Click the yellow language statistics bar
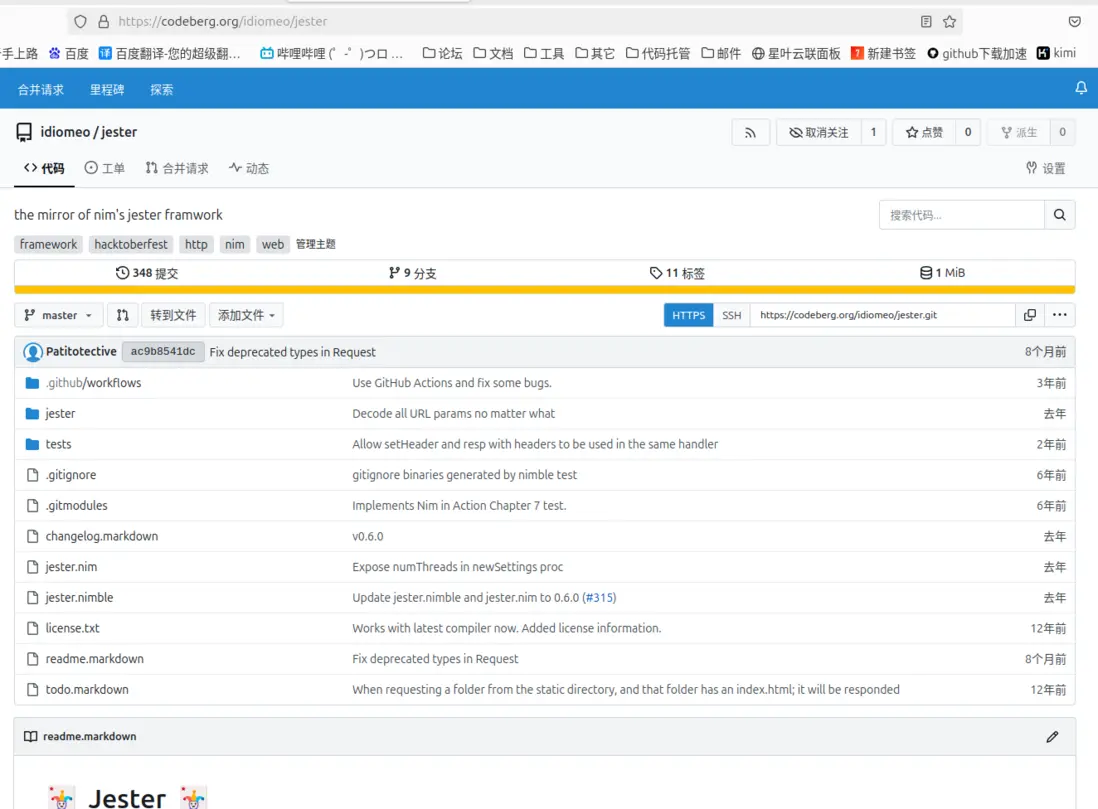The height and width of the screenshot is (809, 1098). (x=545, y=290)
